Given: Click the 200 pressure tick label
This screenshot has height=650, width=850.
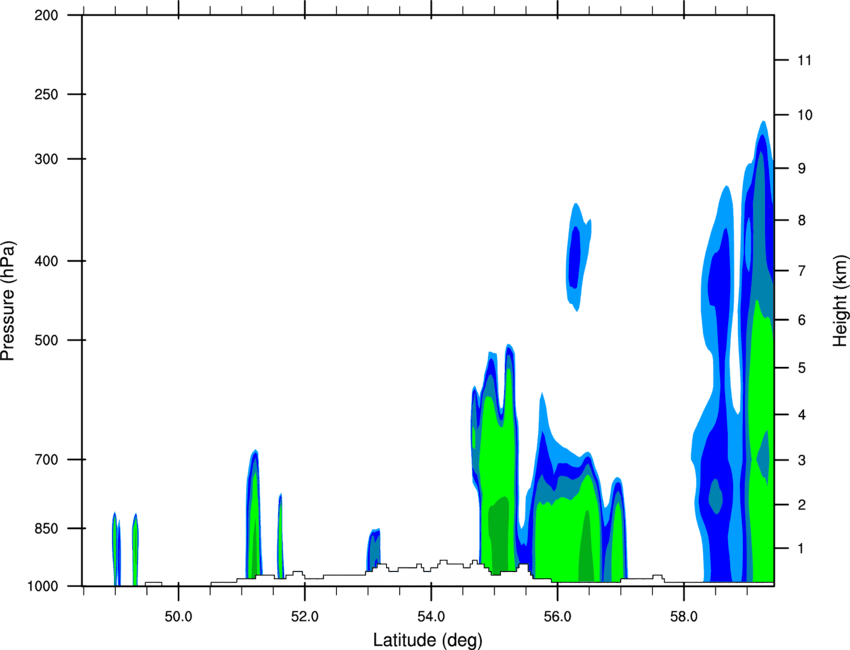Looking at the screenshot, I should click(x=47, y=15).
